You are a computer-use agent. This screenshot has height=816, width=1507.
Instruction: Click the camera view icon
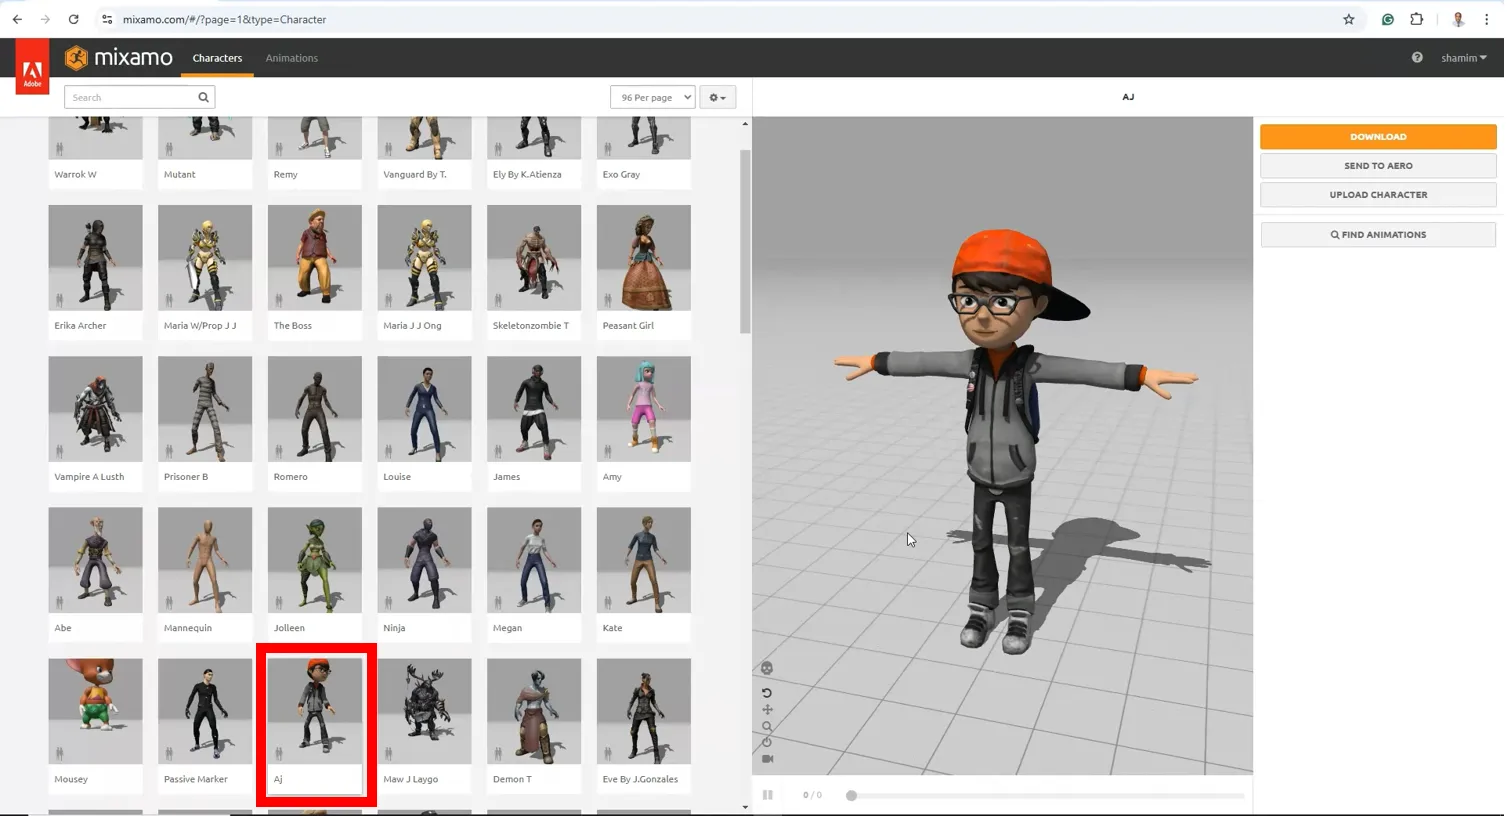767,759
